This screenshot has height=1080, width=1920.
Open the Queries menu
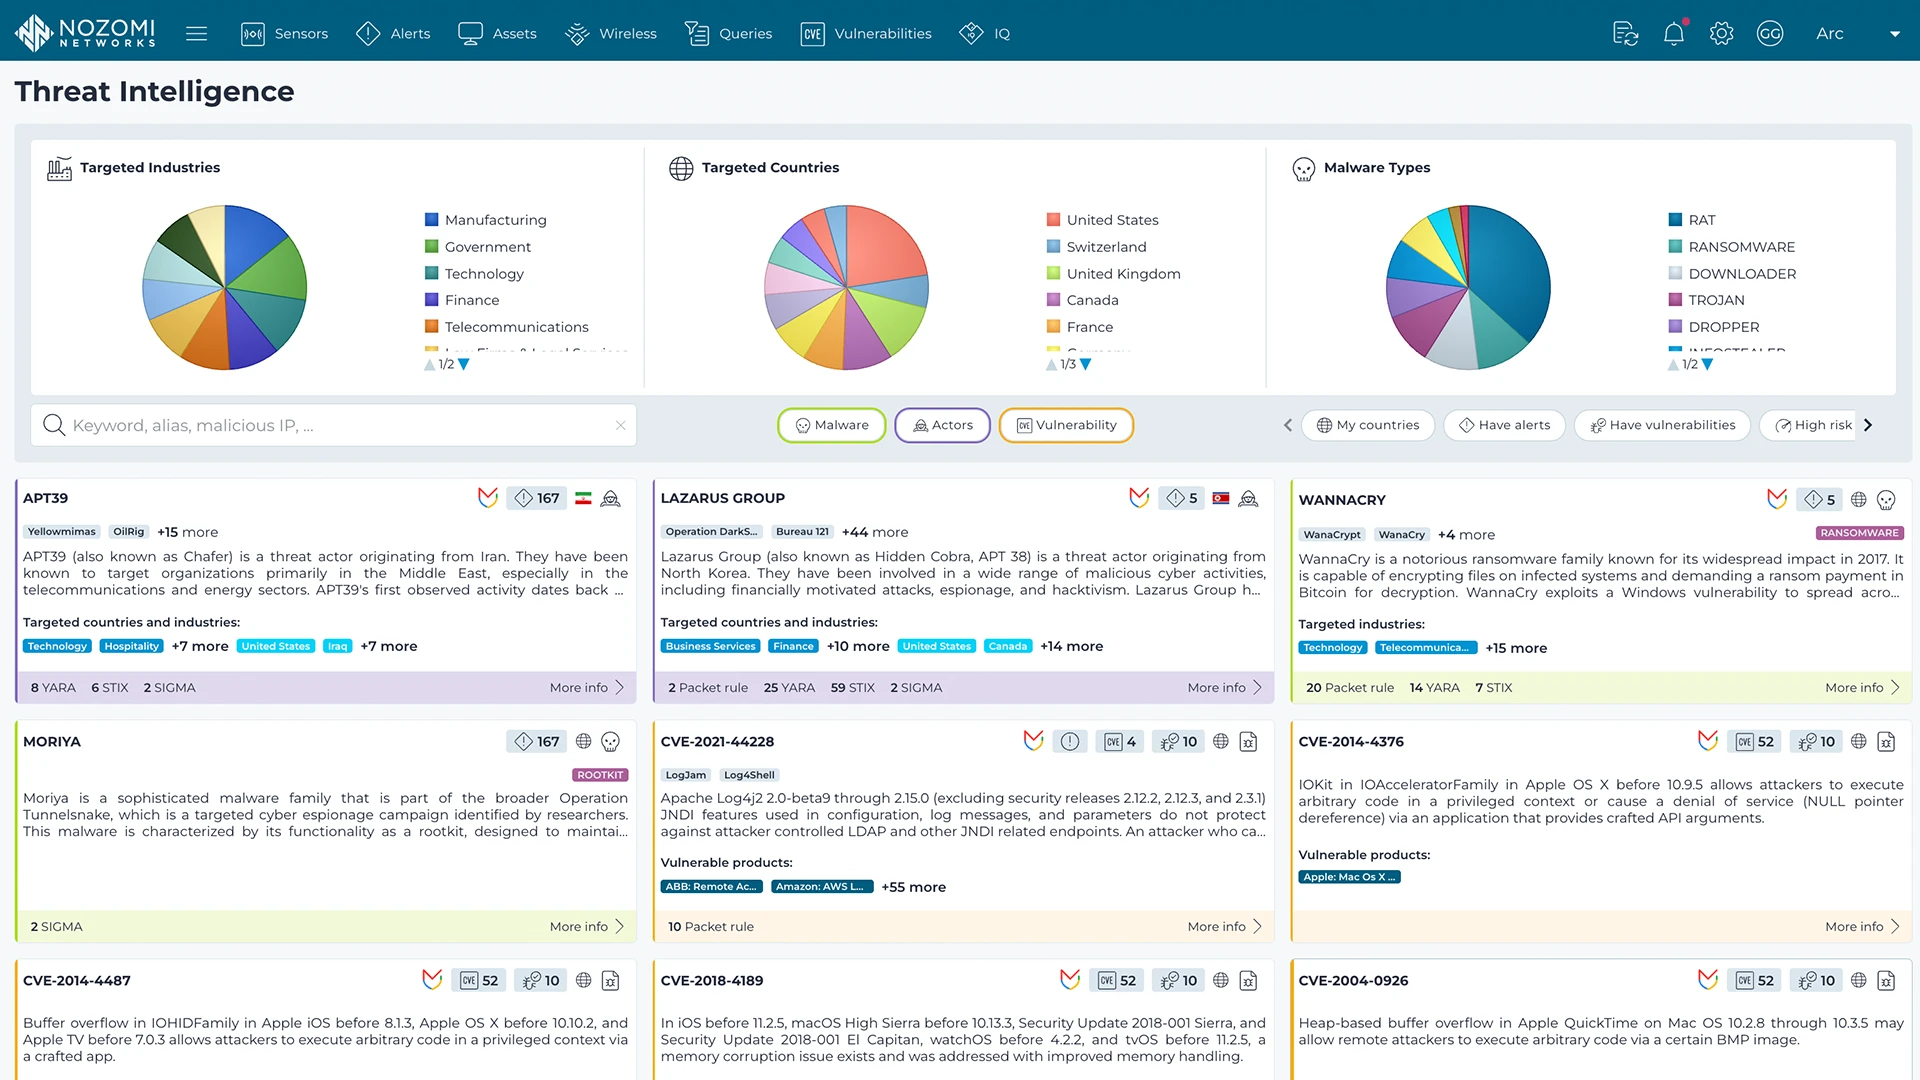click(x=729, y=34)
